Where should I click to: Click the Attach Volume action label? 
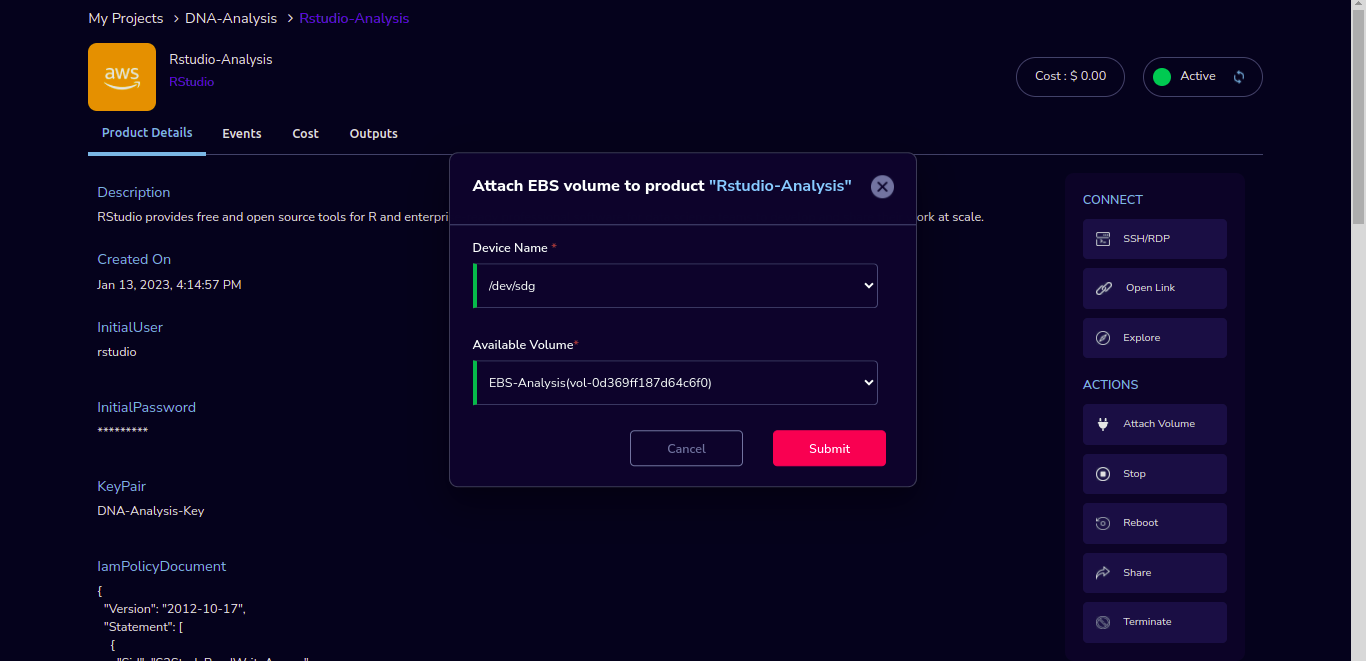[x=1159, y=424]
